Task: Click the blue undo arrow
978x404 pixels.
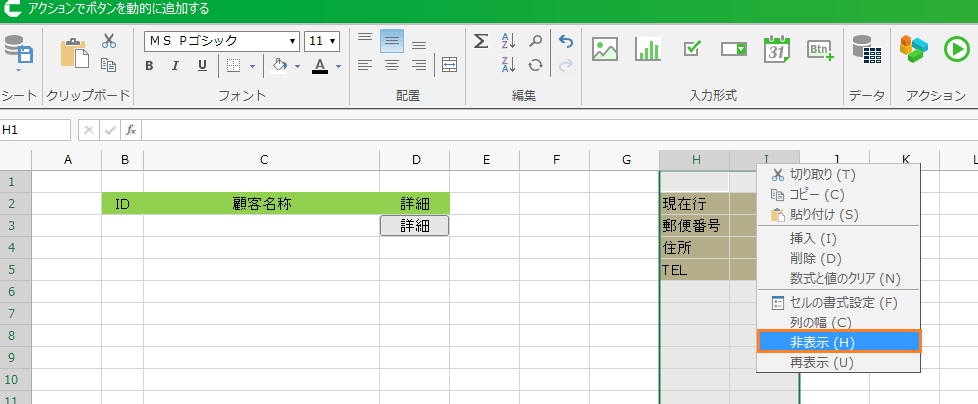Action: [566, 41]
